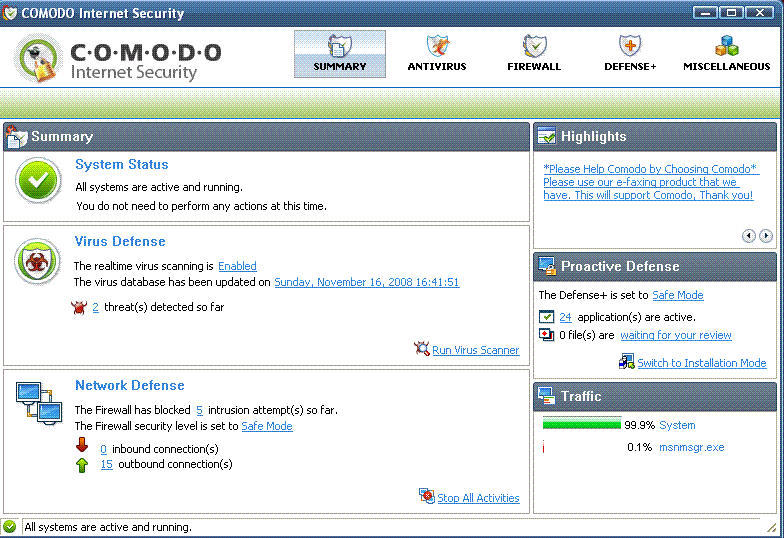Click the virus database update date link
Viewport: 784px width, 538px height.
[x=366, y=282]
